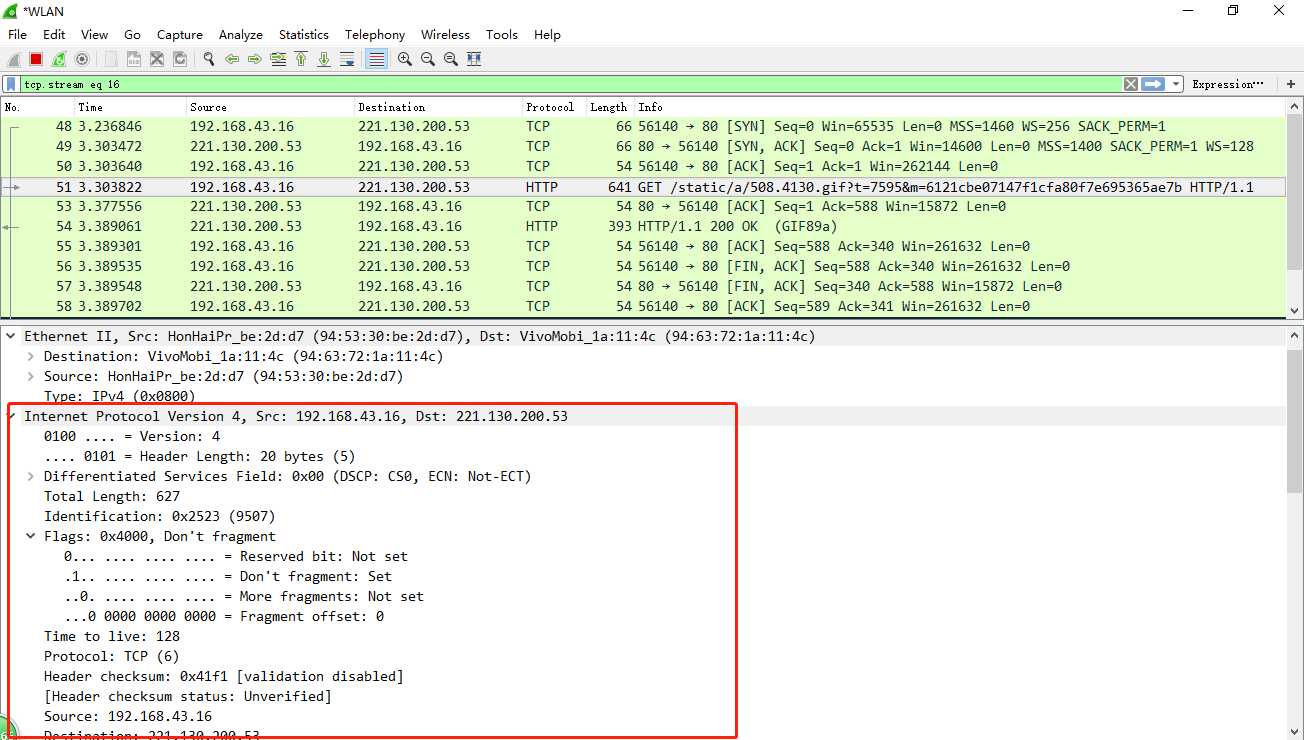
Task: Apply the display filter with the arrow
Action: pos(1153,85)
